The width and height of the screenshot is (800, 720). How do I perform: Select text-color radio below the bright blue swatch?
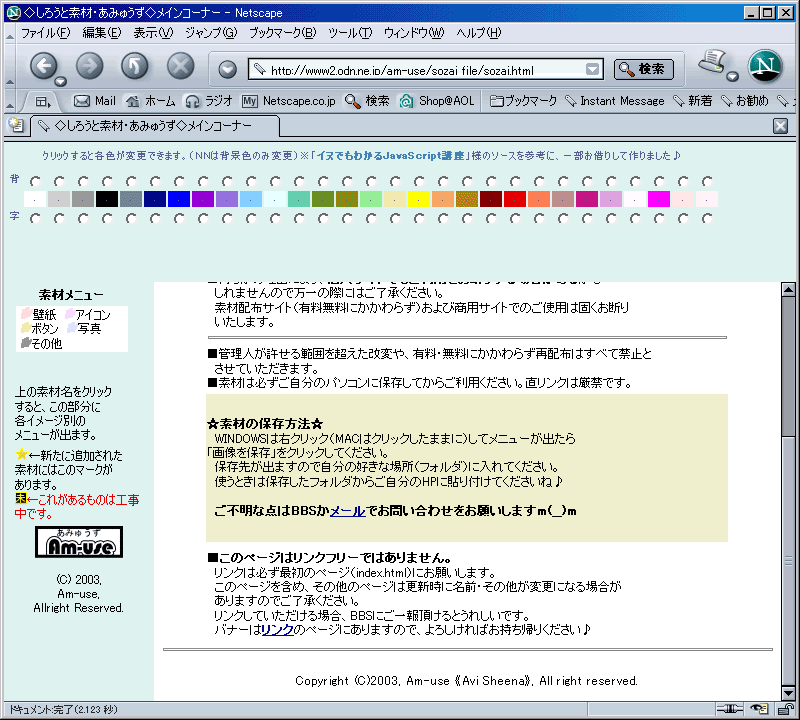pos(179,218)
